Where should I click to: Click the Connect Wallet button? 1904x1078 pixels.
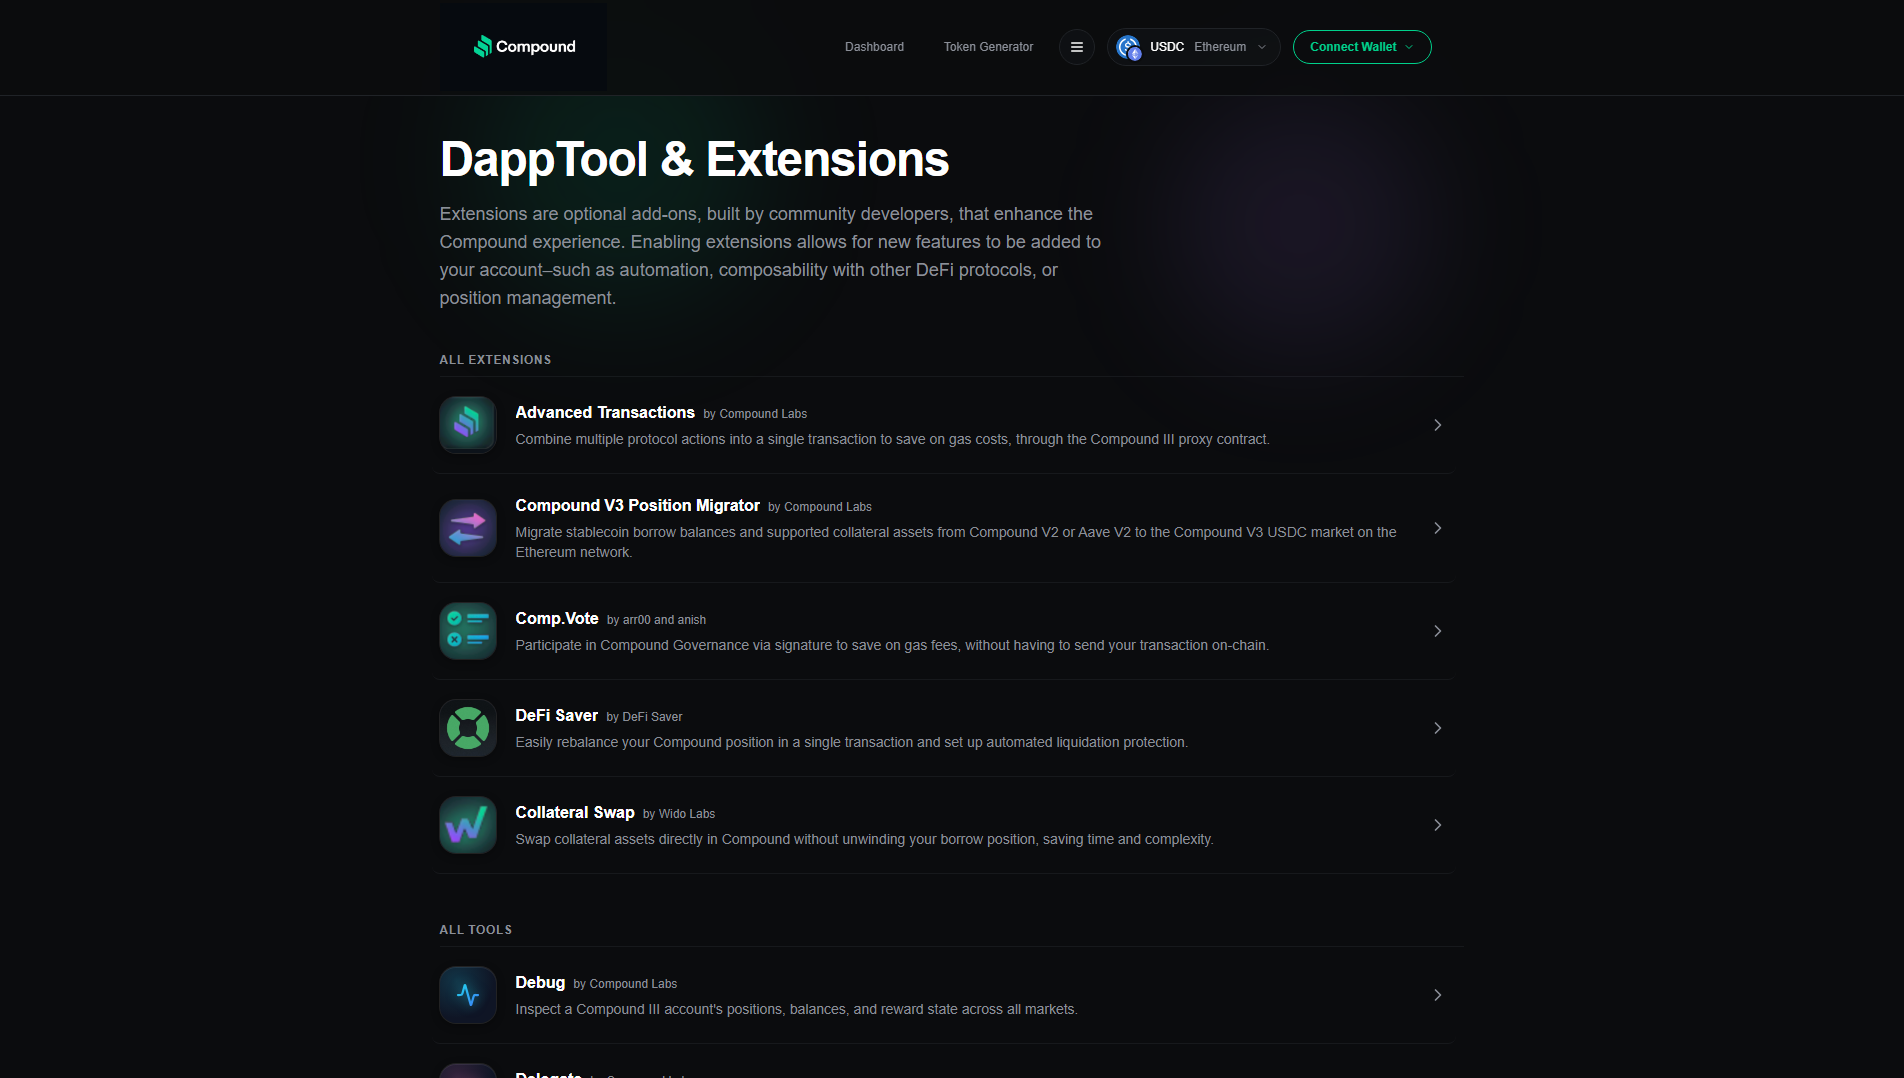pos(1362,47)
